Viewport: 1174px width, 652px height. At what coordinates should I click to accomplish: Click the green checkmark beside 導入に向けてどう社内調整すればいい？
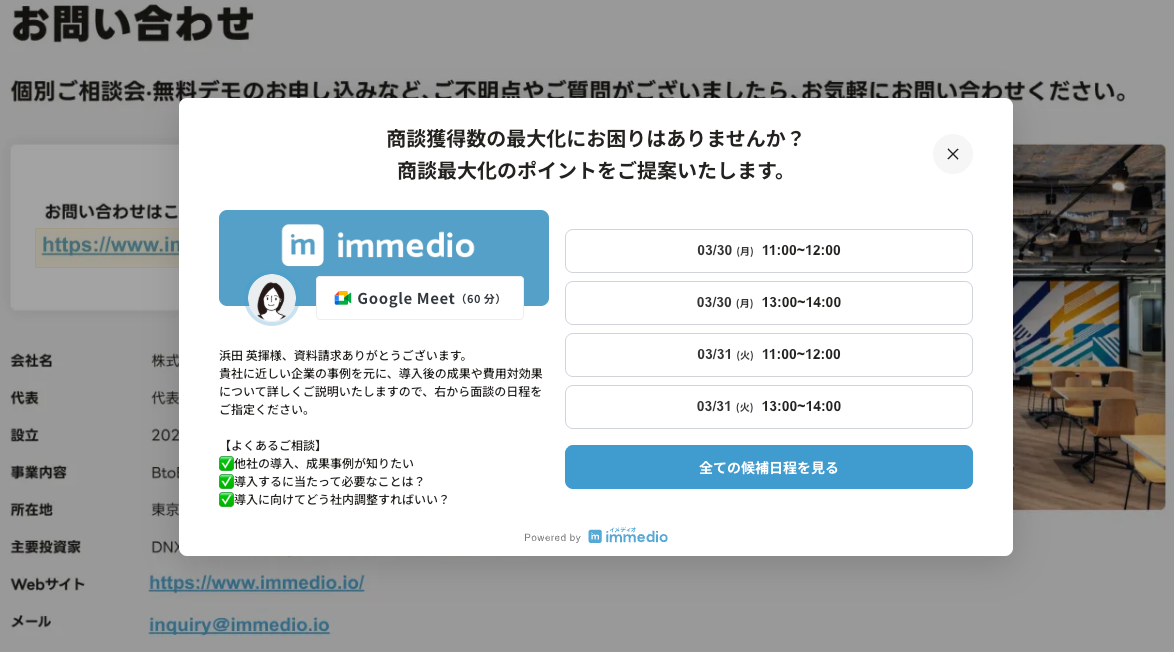(226, 500)
